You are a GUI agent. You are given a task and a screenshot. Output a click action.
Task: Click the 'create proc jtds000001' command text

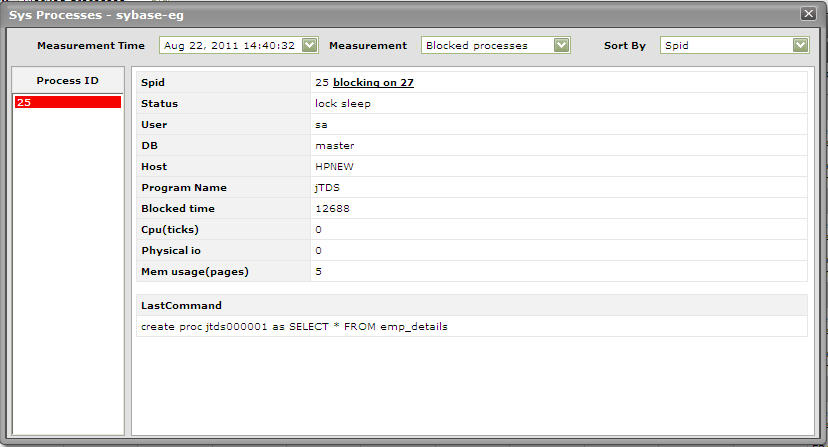294,327
